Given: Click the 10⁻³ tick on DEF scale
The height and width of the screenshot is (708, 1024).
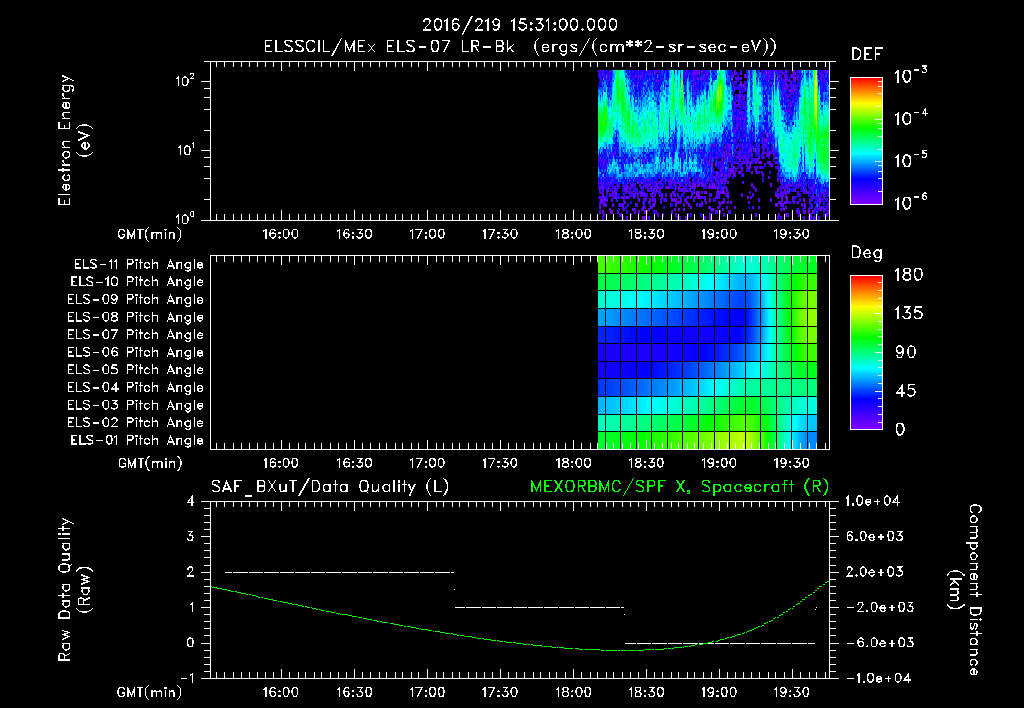Looking at the screenshot, I should [911, 76].
